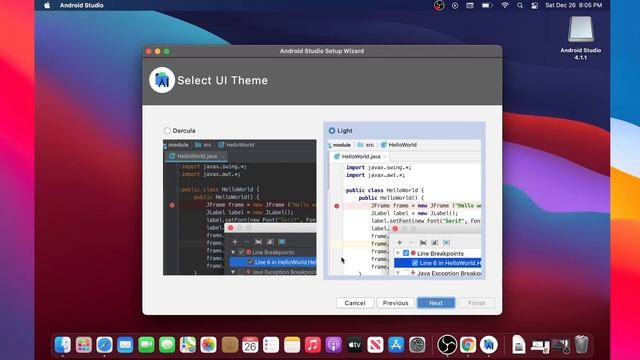Open Mail from the Dock
The width and height of the screenshot is (640, 360).
coord(125,345)
